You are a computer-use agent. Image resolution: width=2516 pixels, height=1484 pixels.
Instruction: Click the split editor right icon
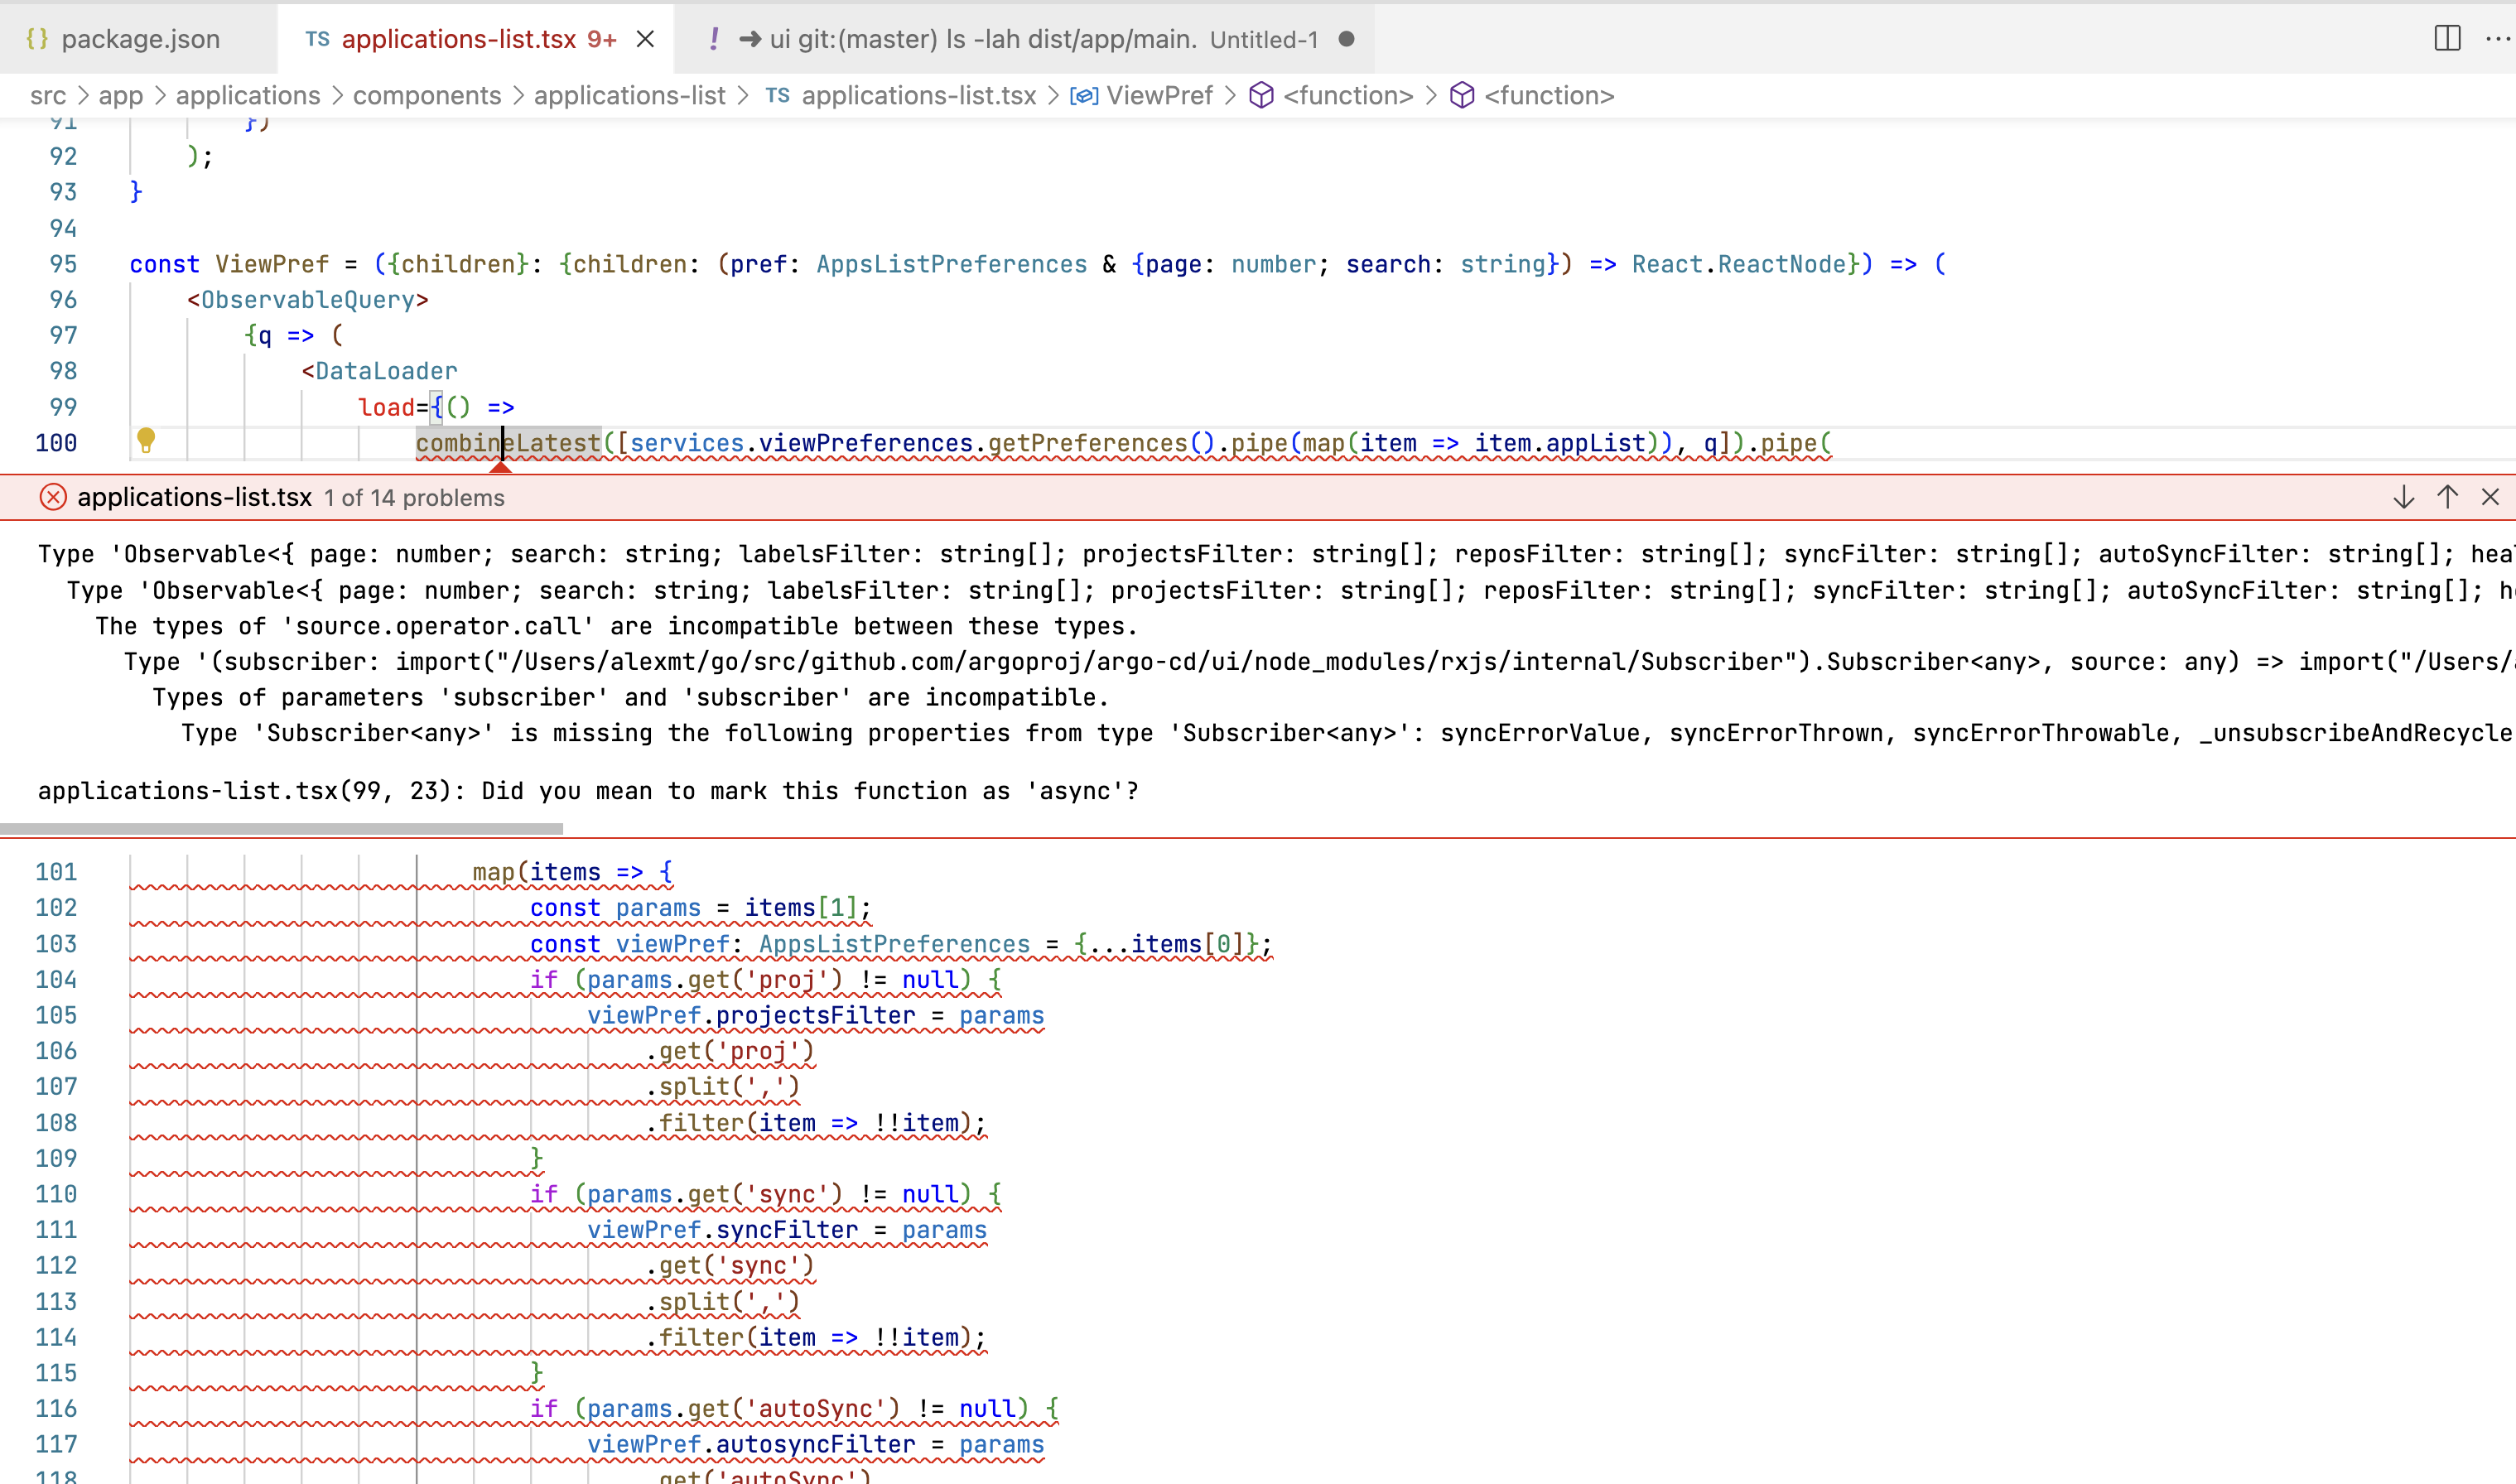pyautogui.click(x=2447, y=39)
